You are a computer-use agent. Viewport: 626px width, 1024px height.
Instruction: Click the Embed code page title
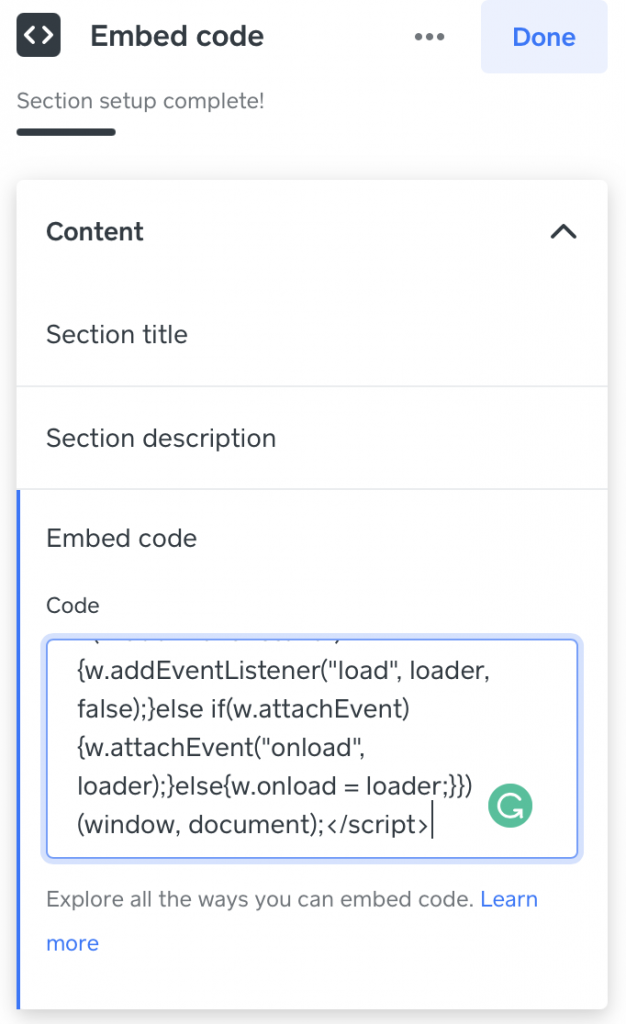177,36
